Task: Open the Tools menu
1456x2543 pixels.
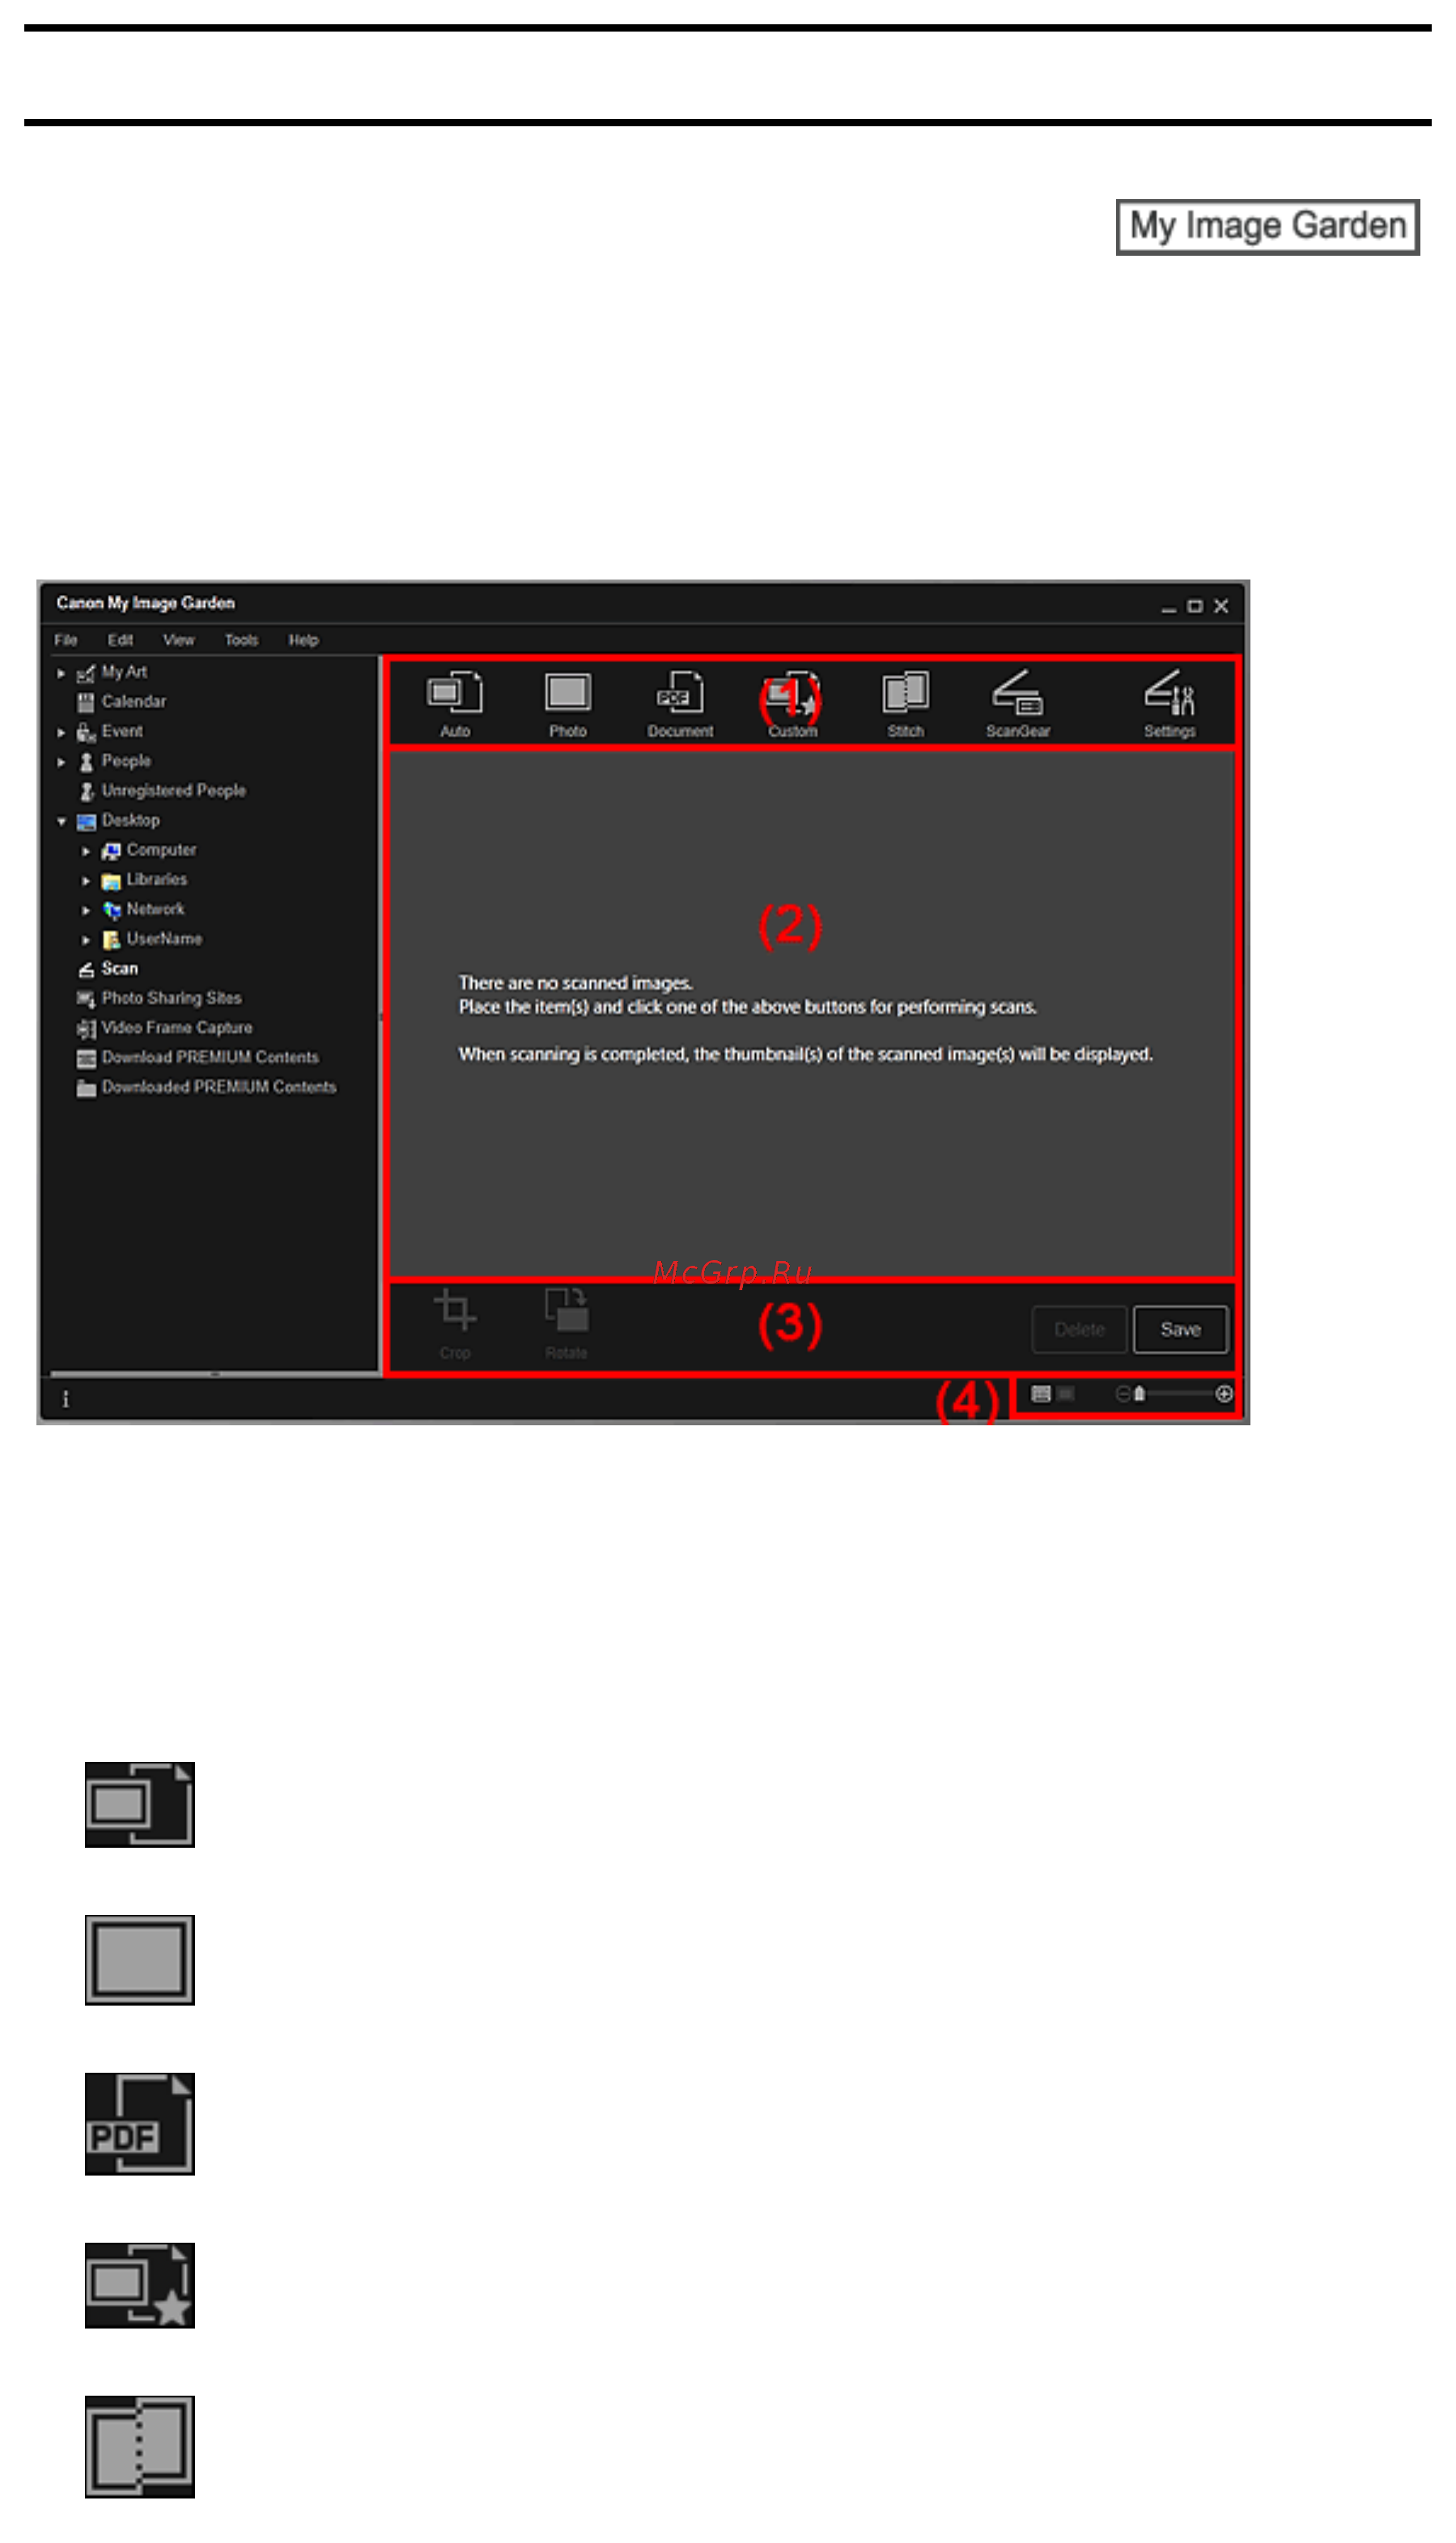Action: pyautogui.click(x=241, y=640)
